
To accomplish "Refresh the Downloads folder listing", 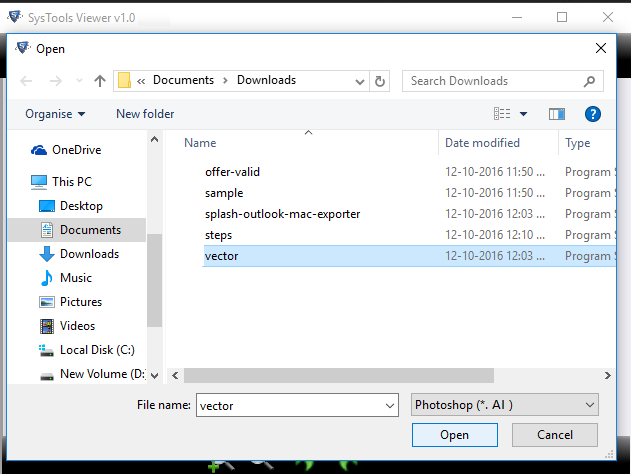I will pyautogui.click(x=379, y=81).
